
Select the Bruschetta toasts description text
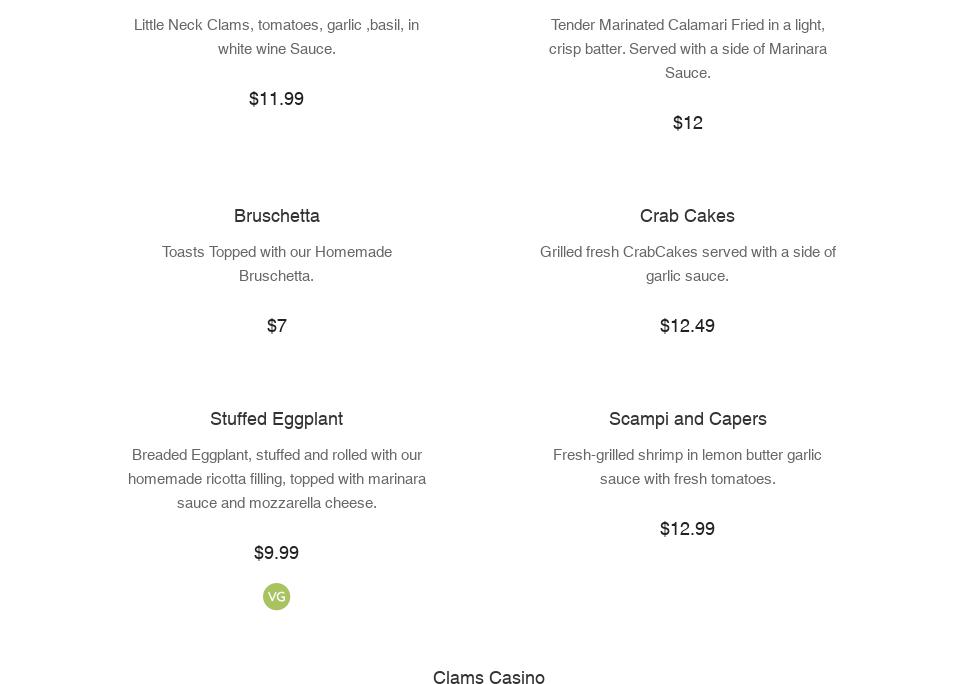[x=277, y=264]
